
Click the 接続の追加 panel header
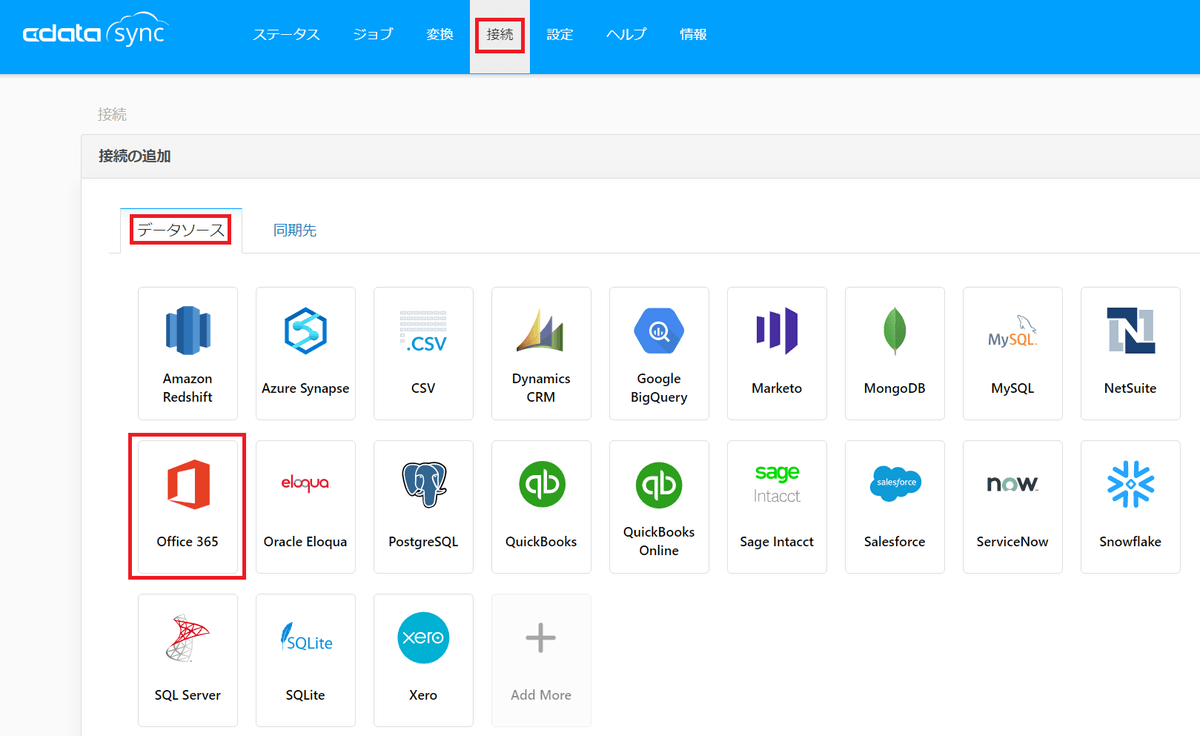[x=640, y=156]
